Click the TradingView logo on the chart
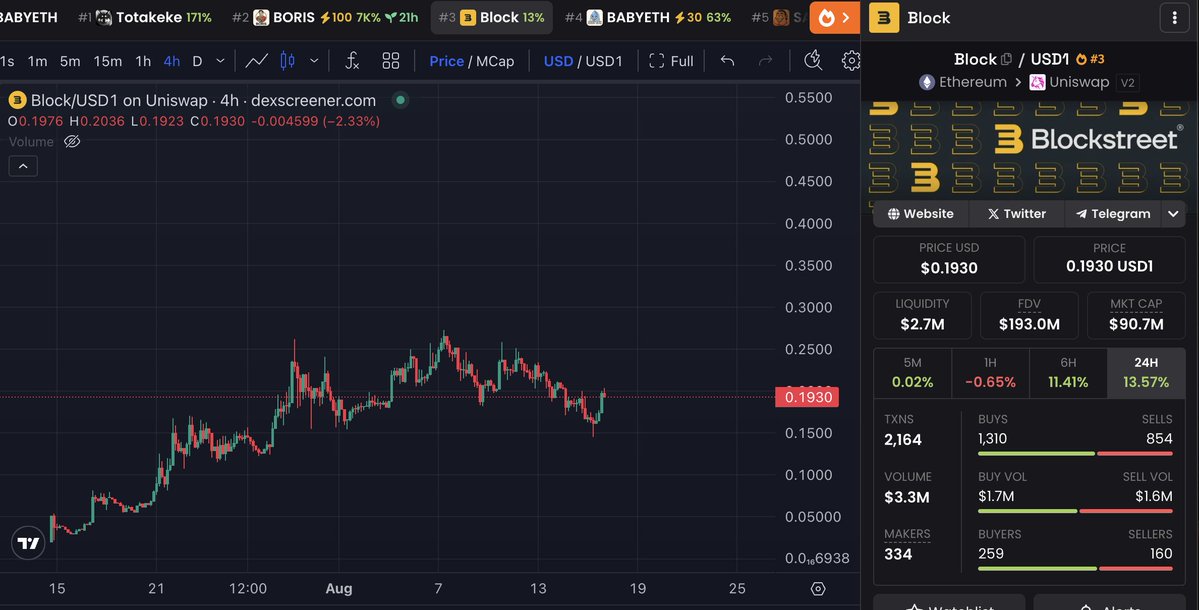This screenshot has height=610, width=1199. [28, 543]
